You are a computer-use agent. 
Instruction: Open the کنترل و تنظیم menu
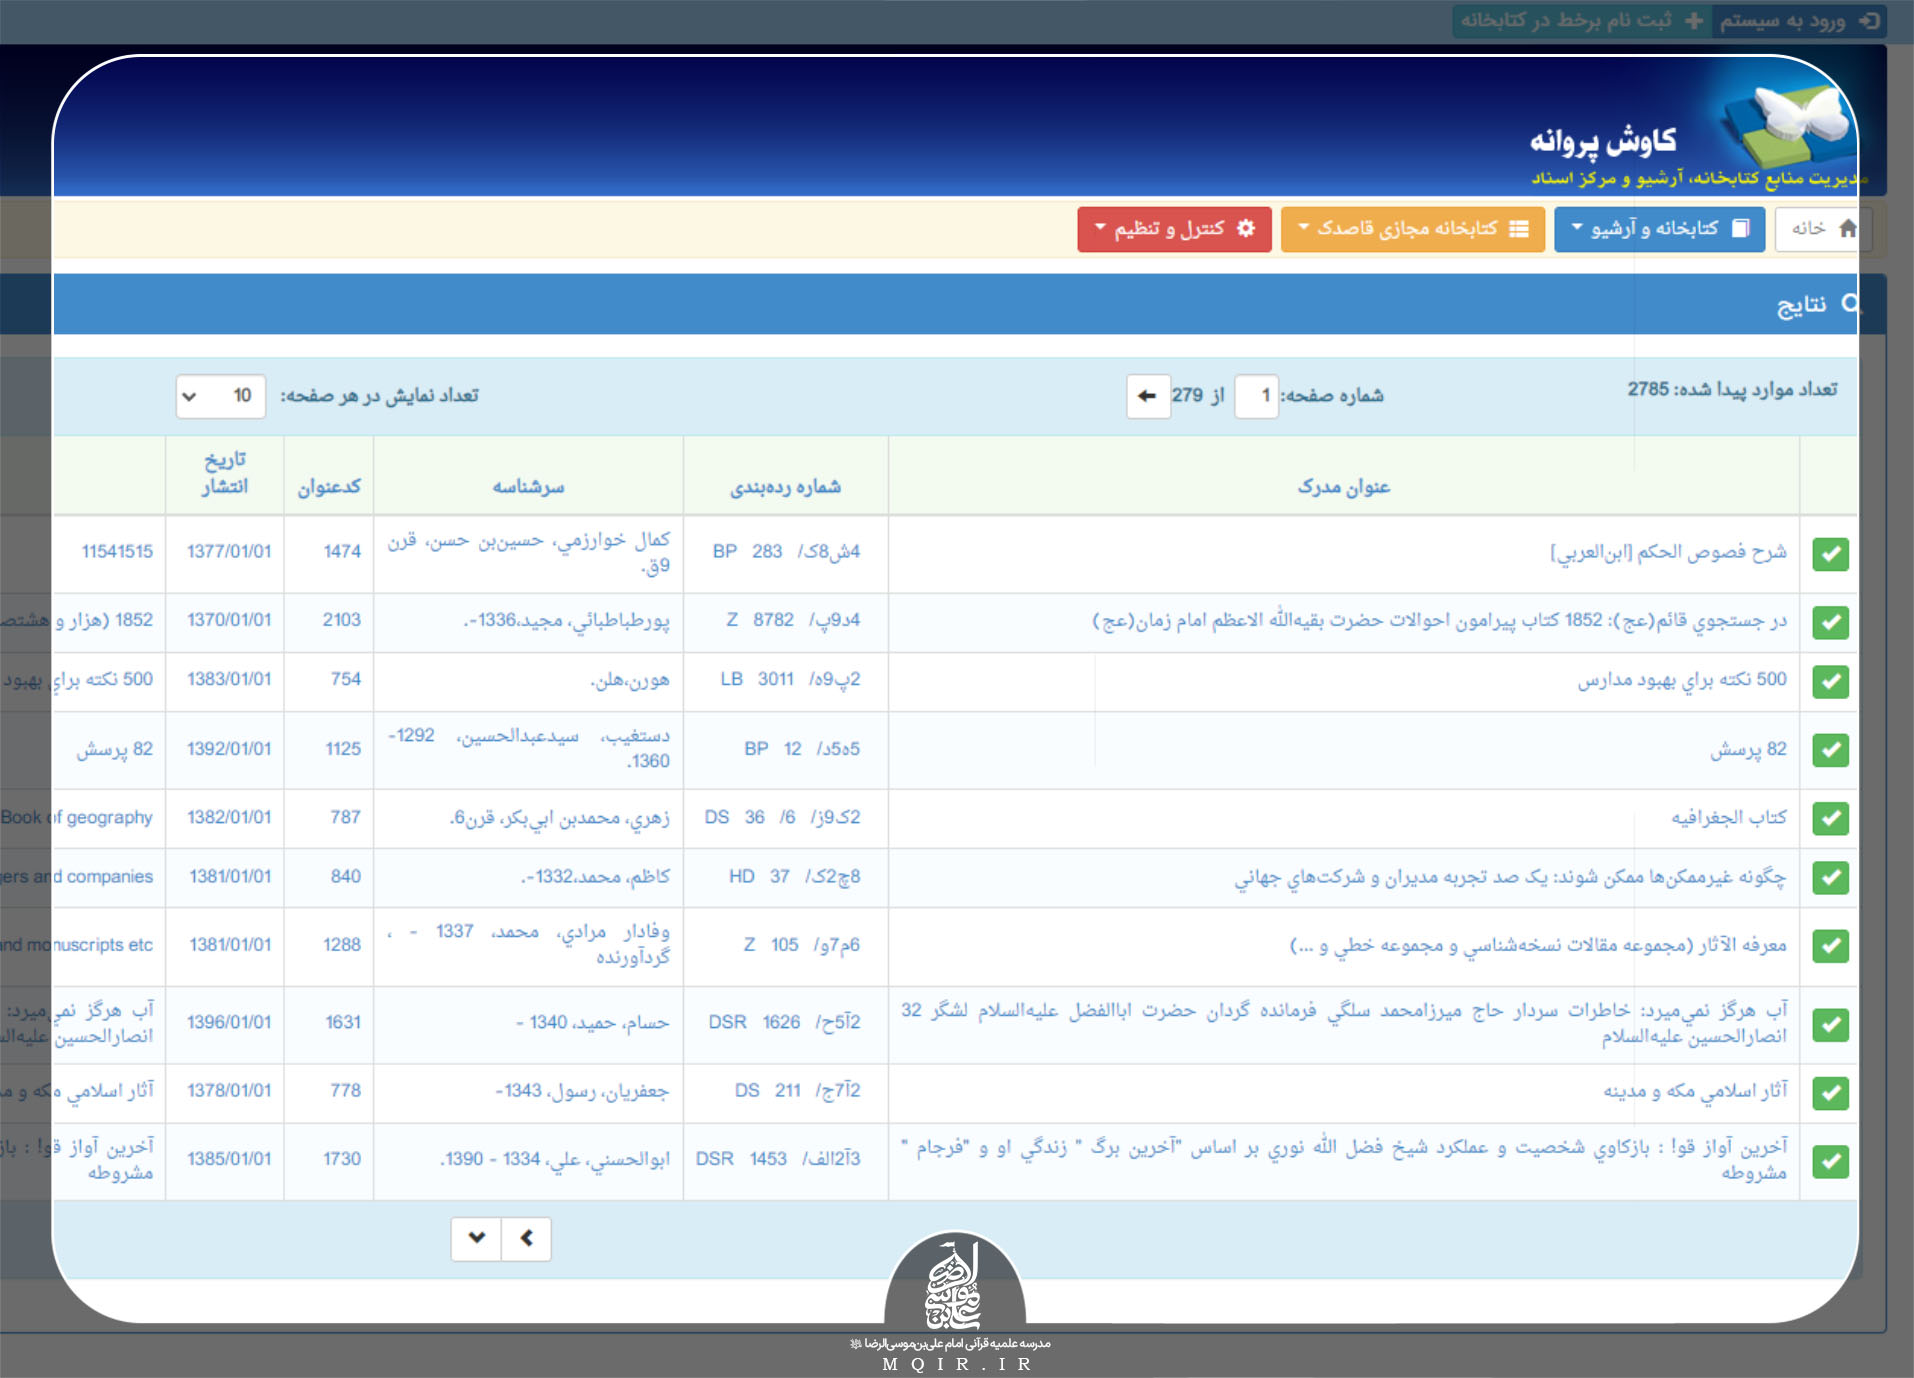pos(1173,229)
